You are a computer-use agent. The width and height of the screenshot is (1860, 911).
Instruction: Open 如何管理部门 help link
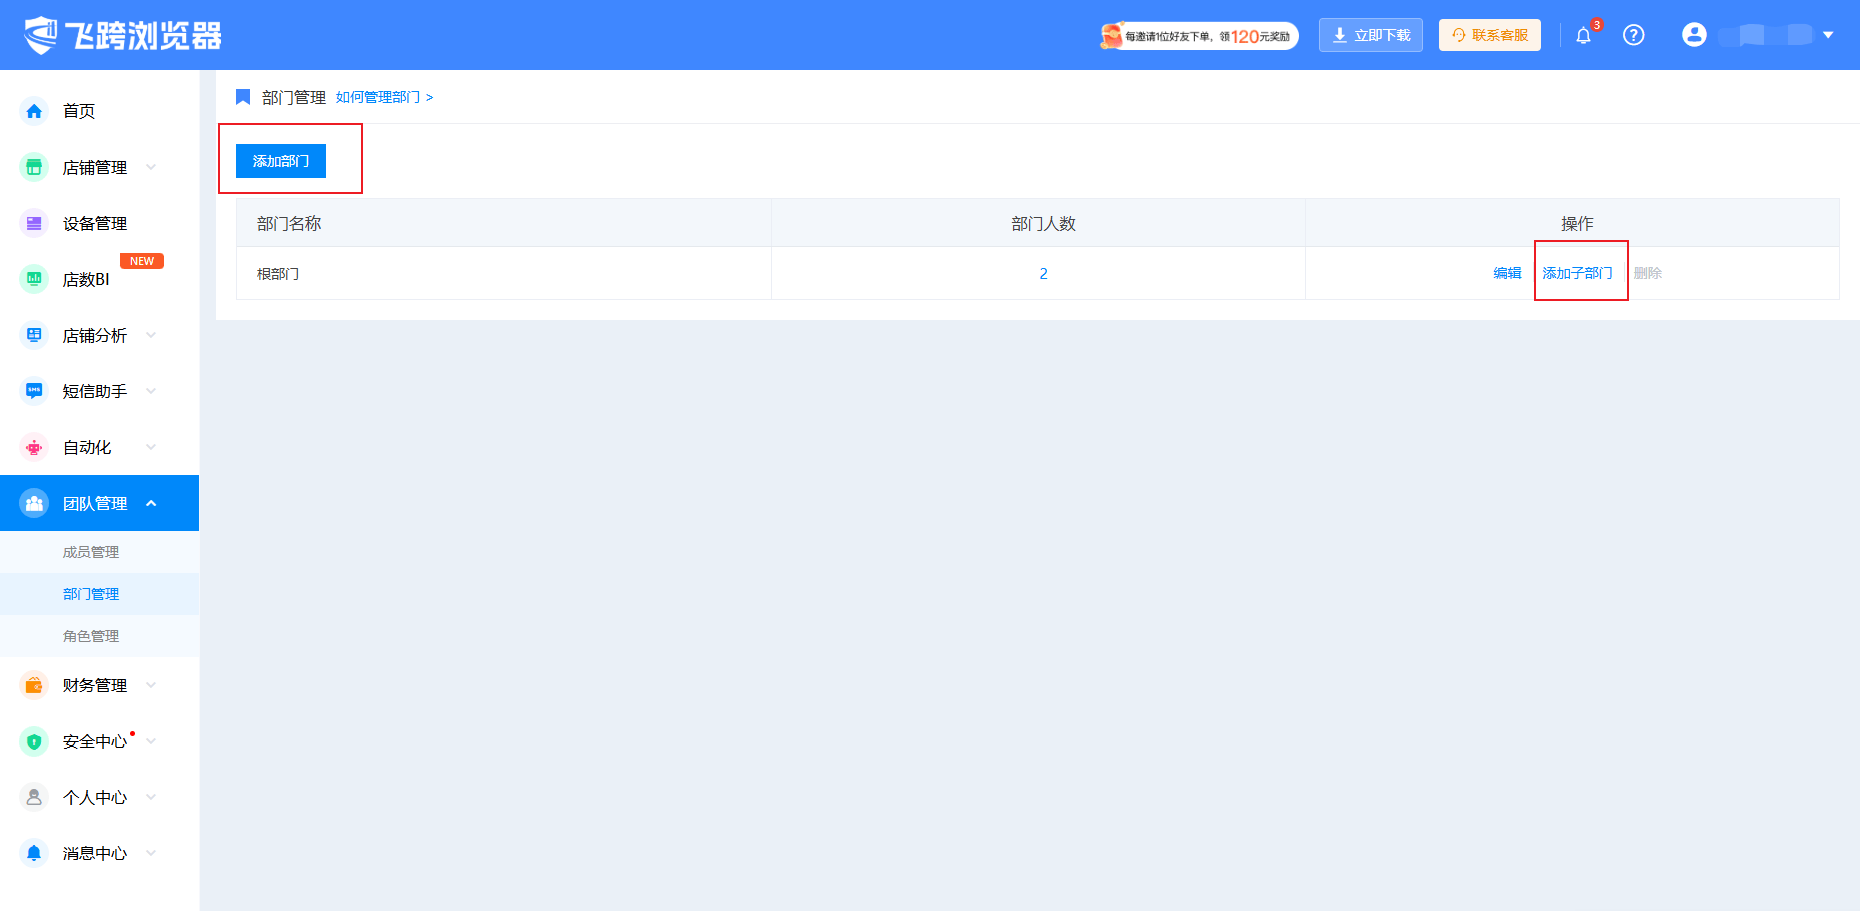[384, 97]
